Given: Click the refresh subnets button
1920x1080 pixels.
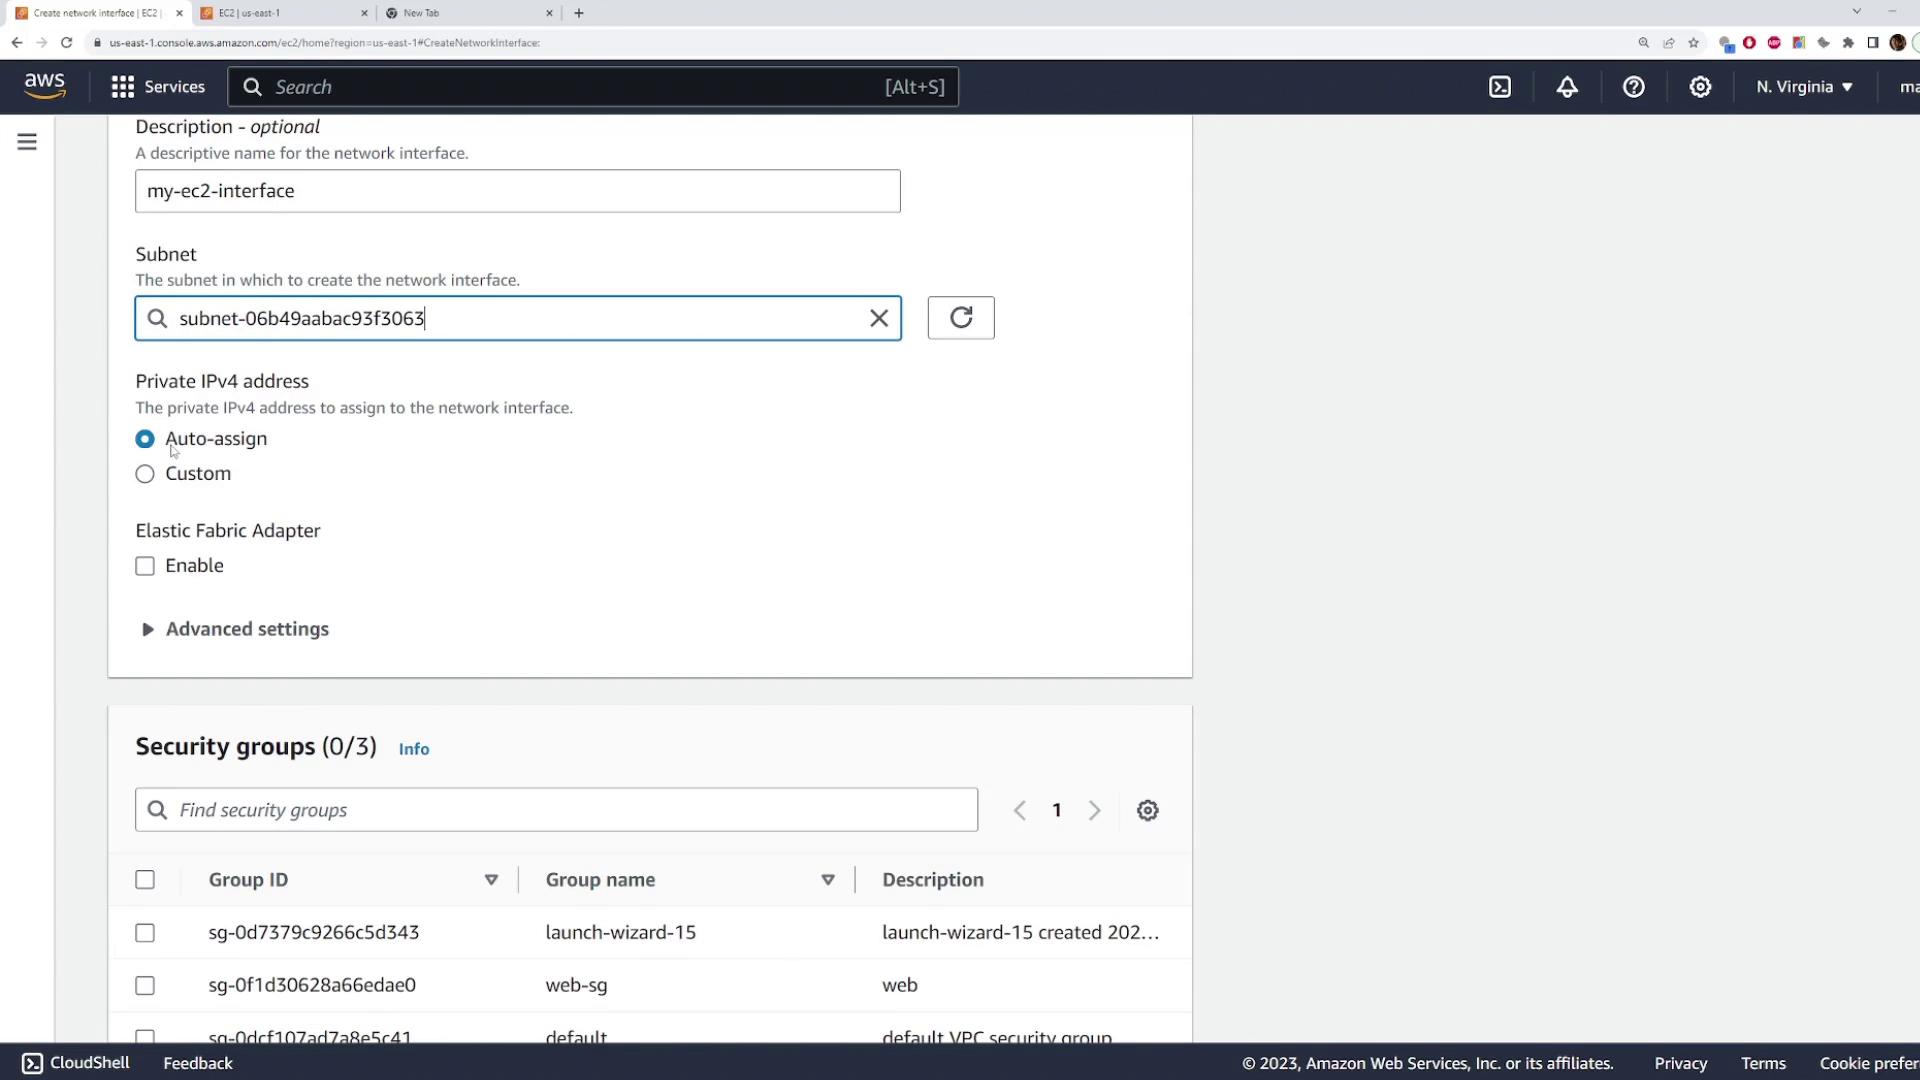Looking at the screenshot, I should 961,318.
